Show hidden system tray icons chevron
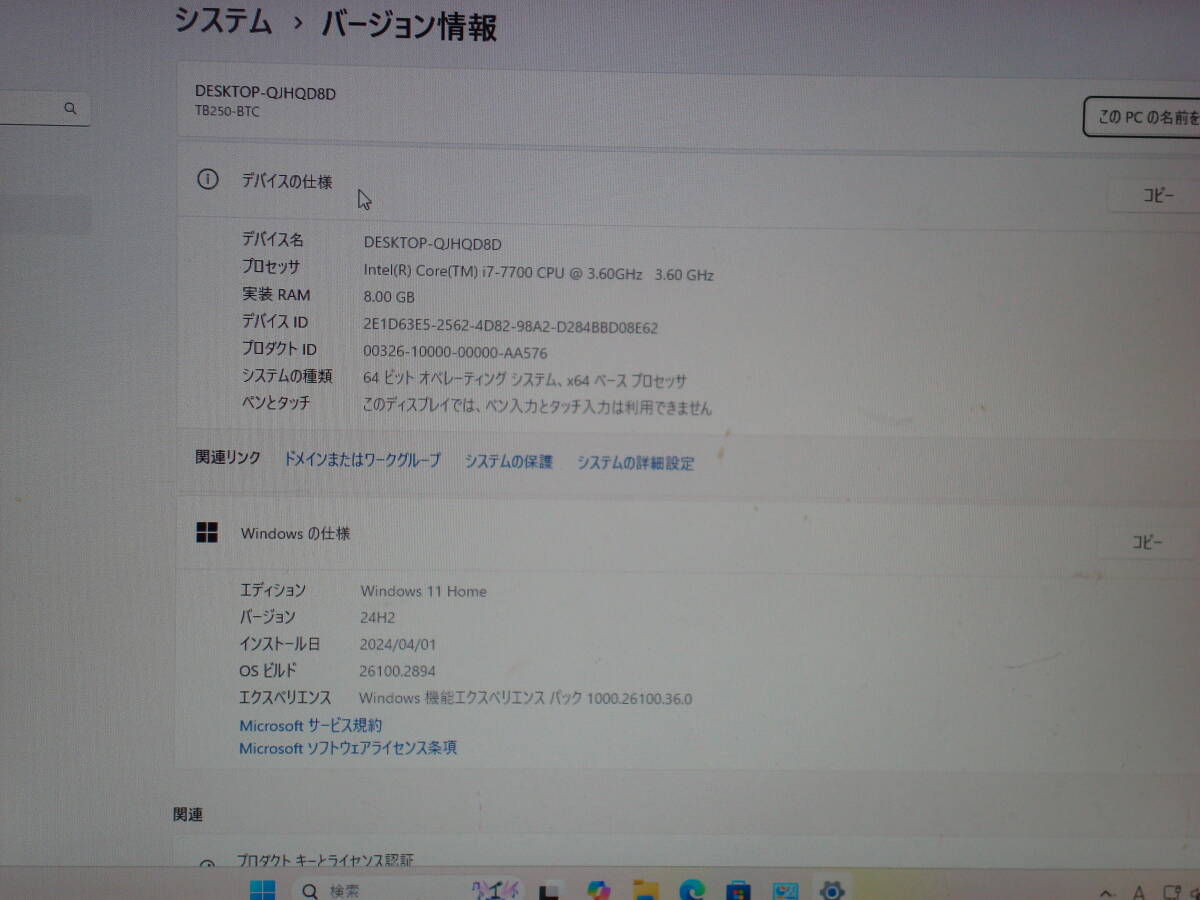Viewport: 1200px width, 900px height. pyautogui.click(x=1106, y=892)
